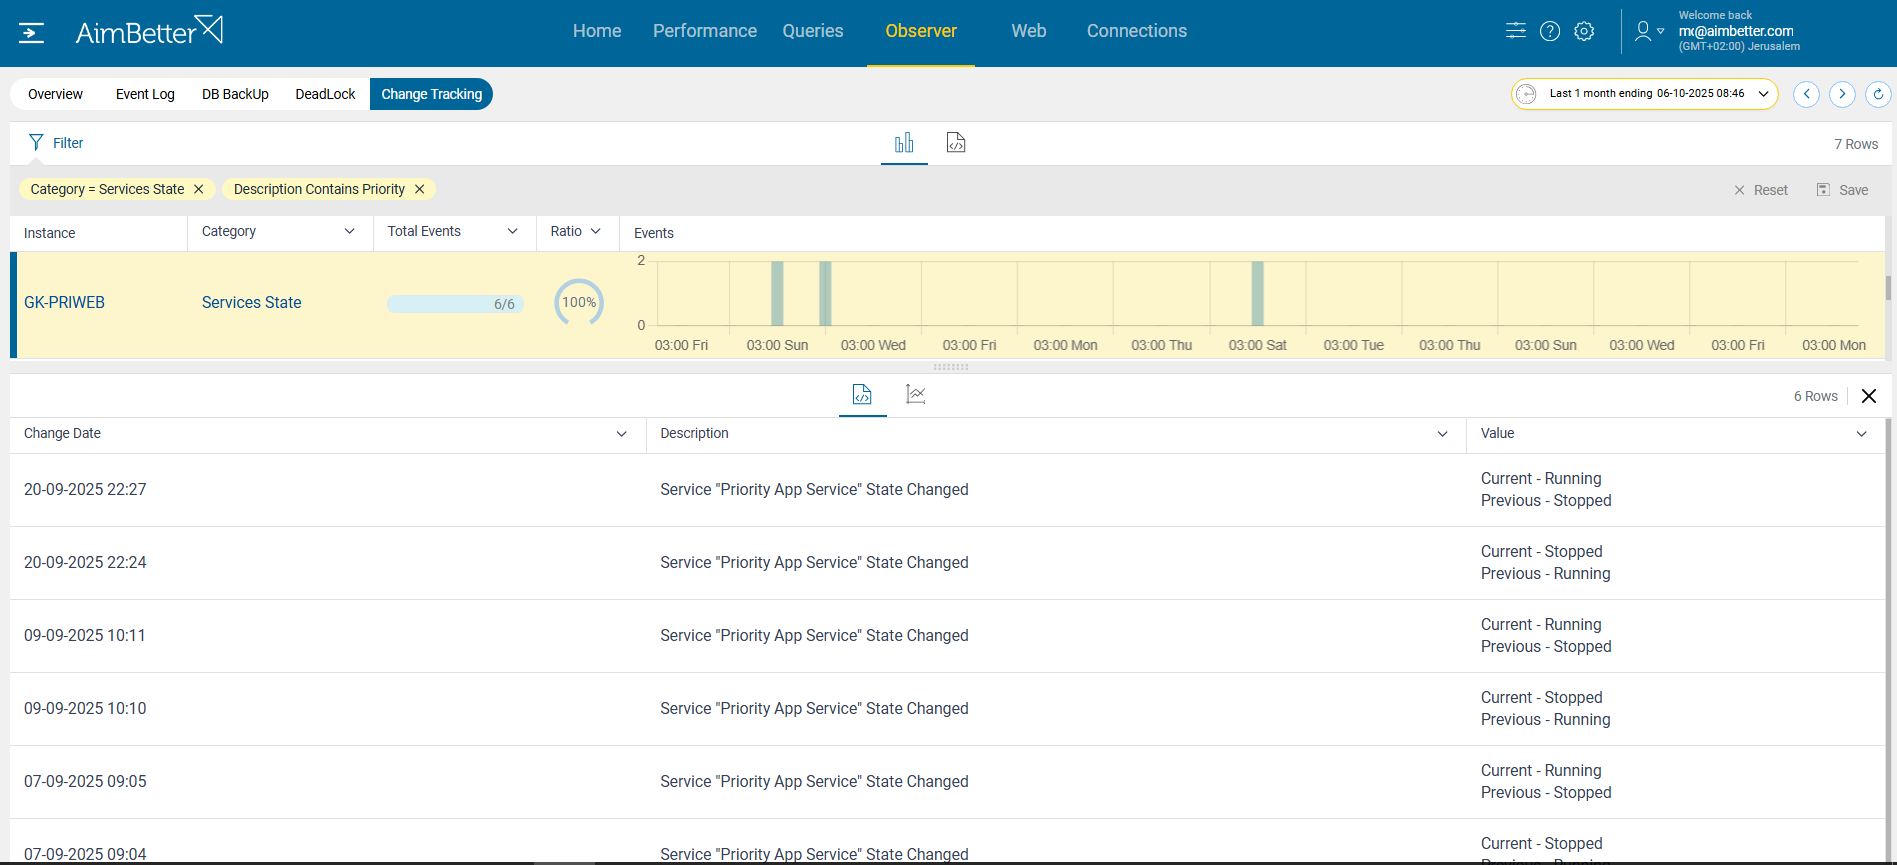
Task: Open the GK-PRIWEB instance link
Action: [64, 303]
